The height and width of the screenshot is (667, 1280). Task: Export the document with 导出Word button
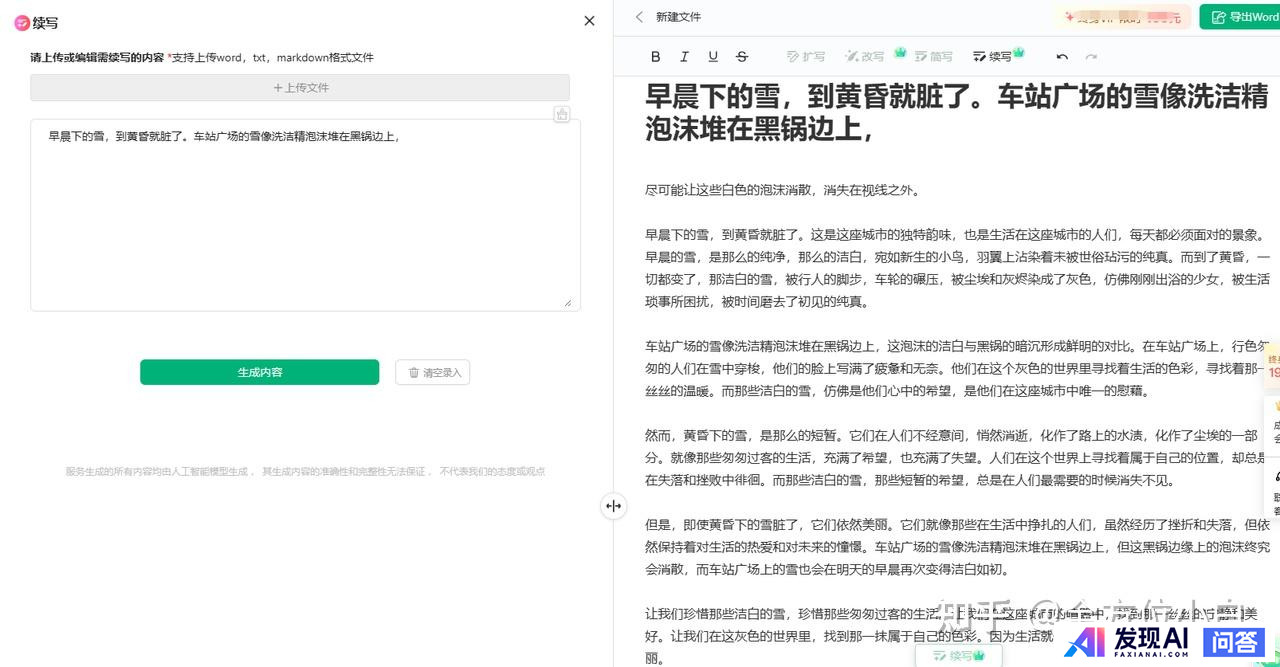click(1239, 17)
